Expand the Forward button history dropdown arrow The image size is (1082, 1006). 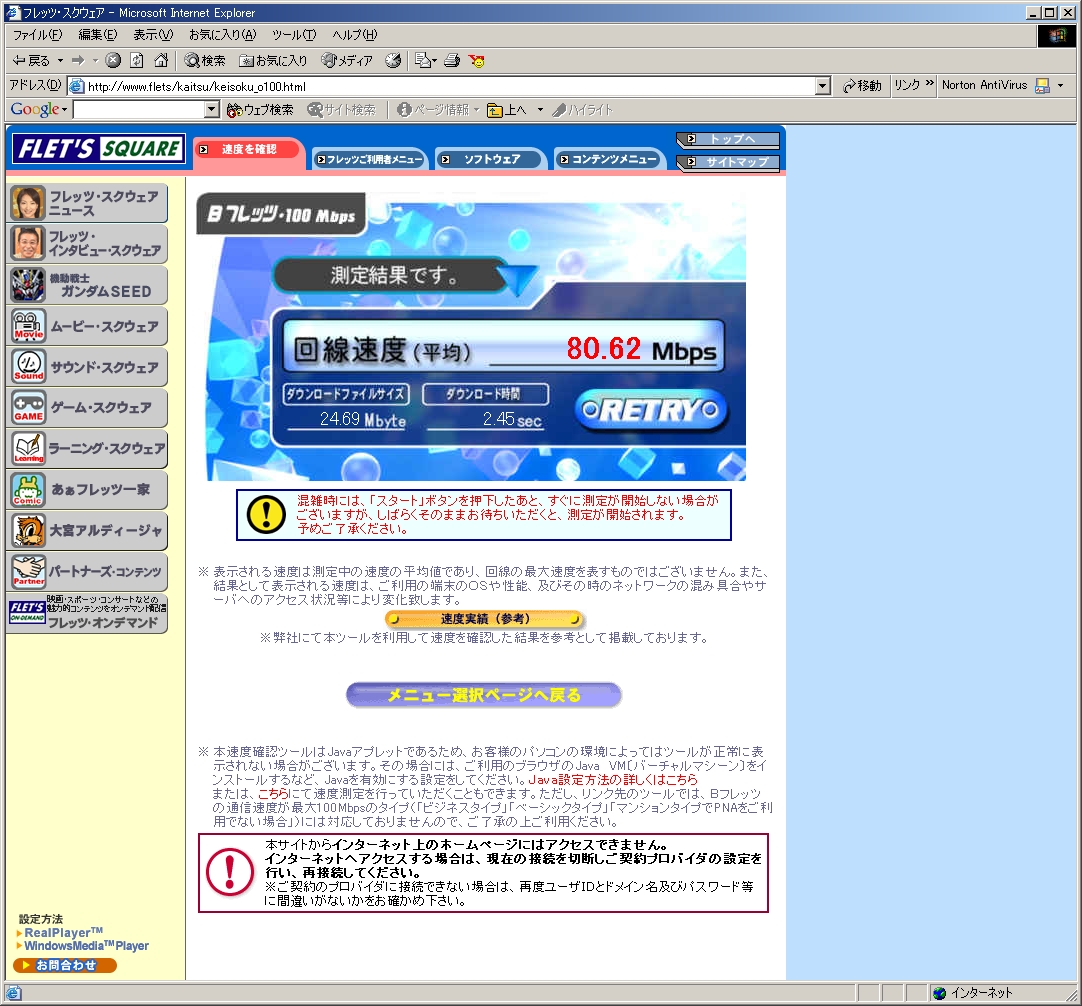point(95,61)
